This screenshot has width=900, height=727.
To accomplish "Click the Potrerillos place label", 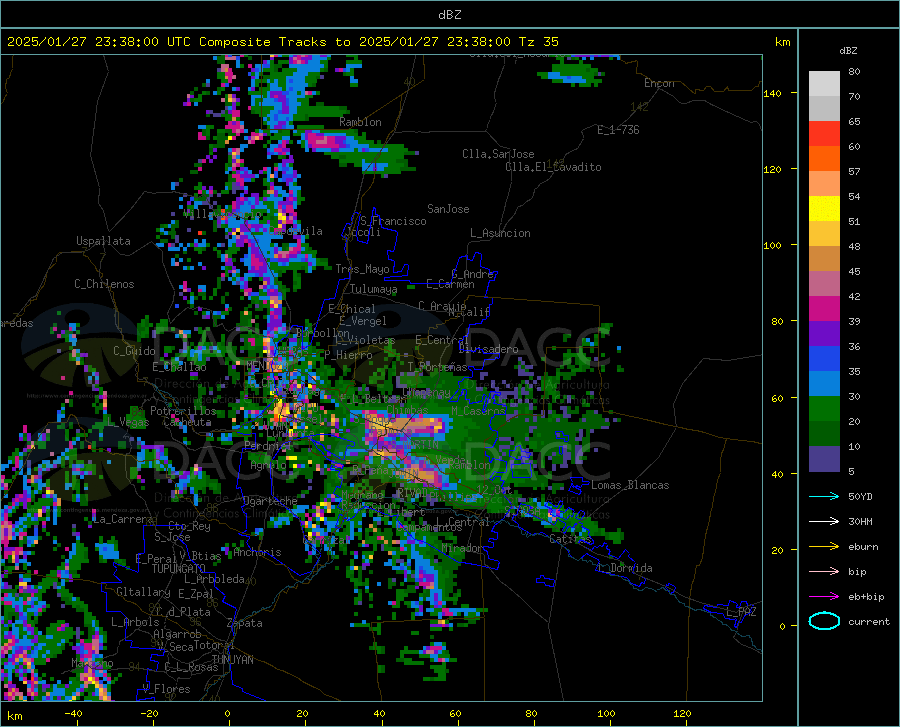I will tap(183, 411).
